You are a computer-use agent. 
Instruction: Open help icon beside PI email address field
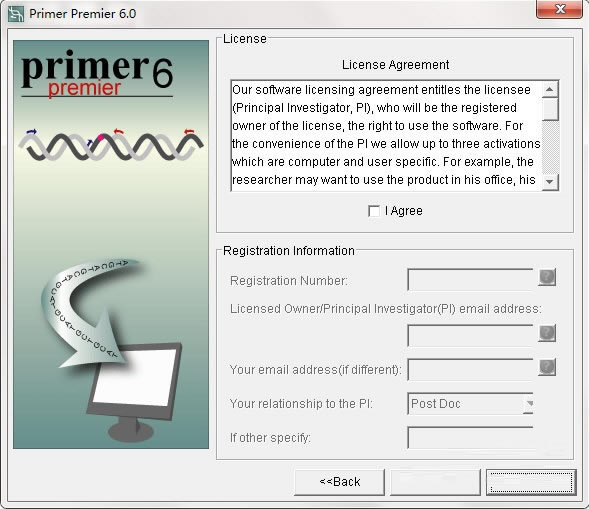click(547, 332)
